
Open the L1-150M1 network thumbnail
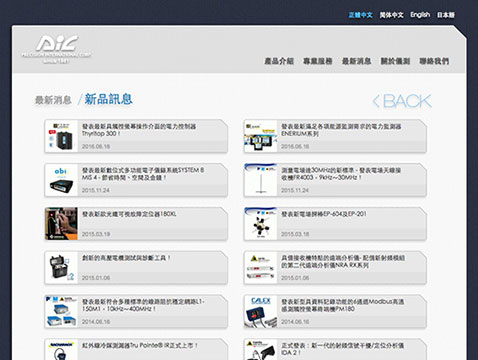tap(61, 311)
